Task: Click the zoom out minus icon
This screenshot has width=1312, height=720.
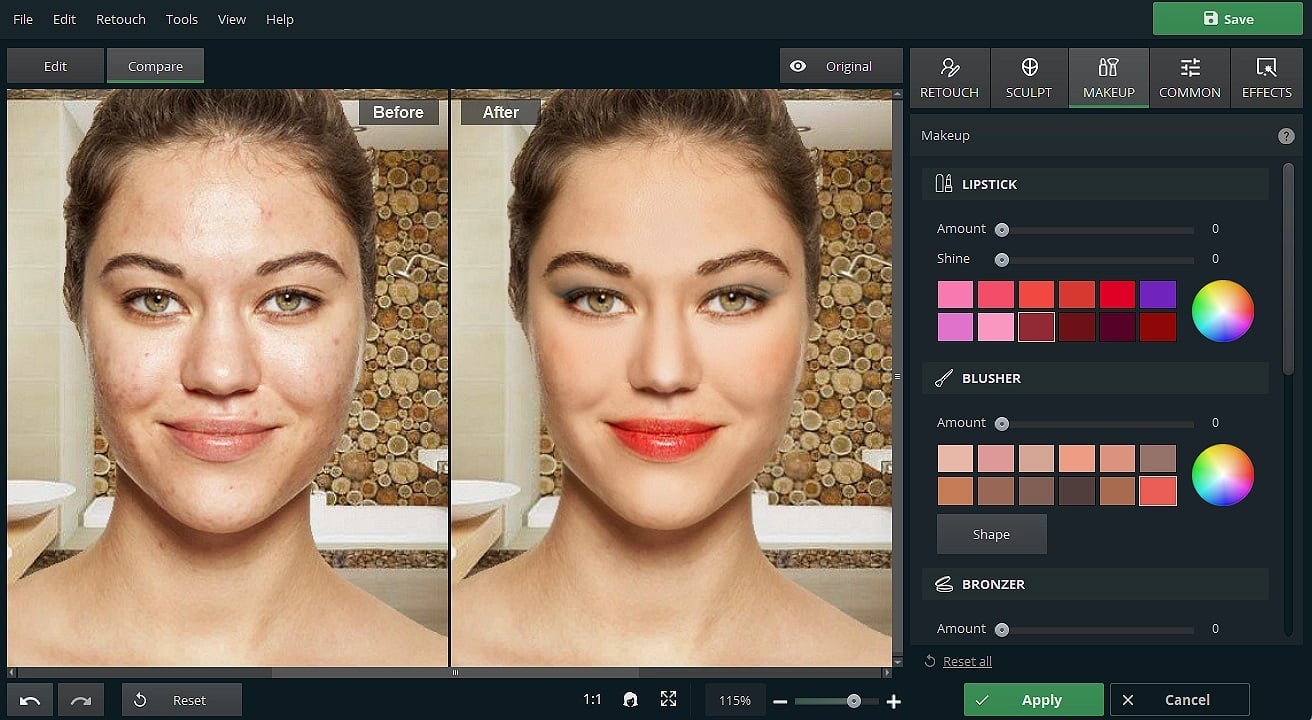Action: click(x=780, y=701)
